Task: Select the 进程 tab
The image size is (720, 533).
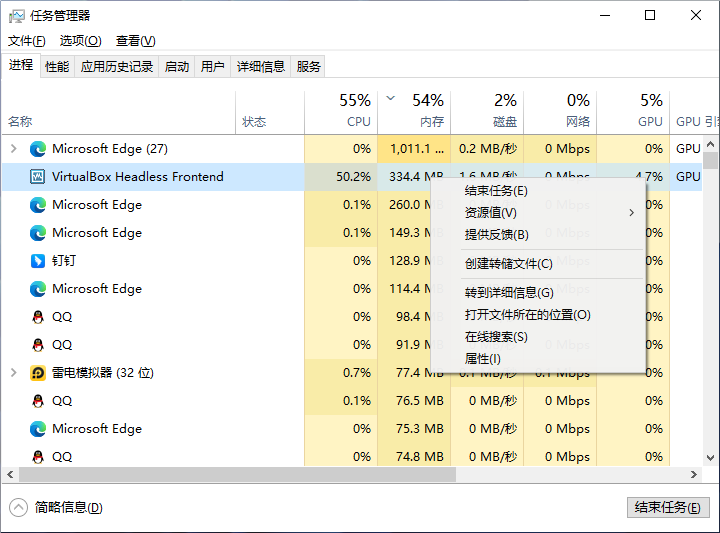Action: coord(21,66)
